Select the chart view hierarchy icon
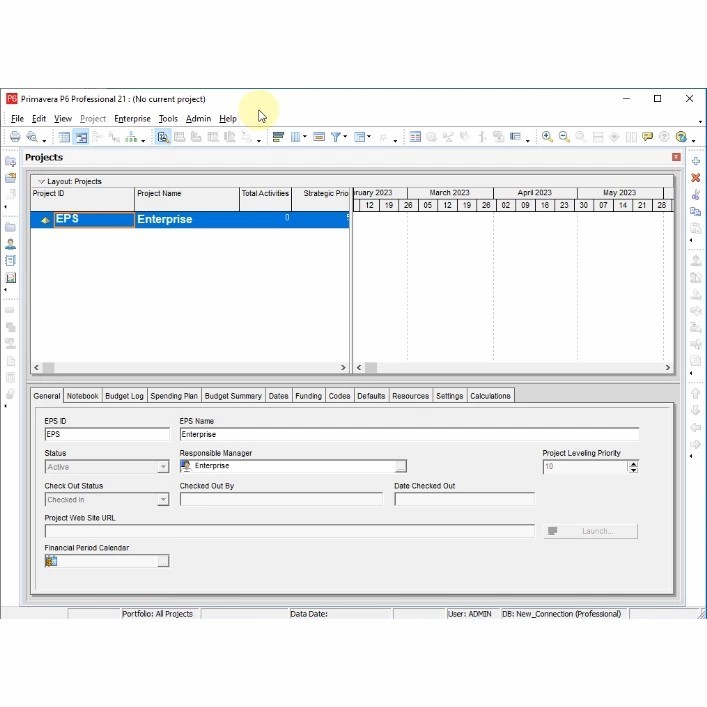This screenshot has width=707, height=707. (131, 137)
